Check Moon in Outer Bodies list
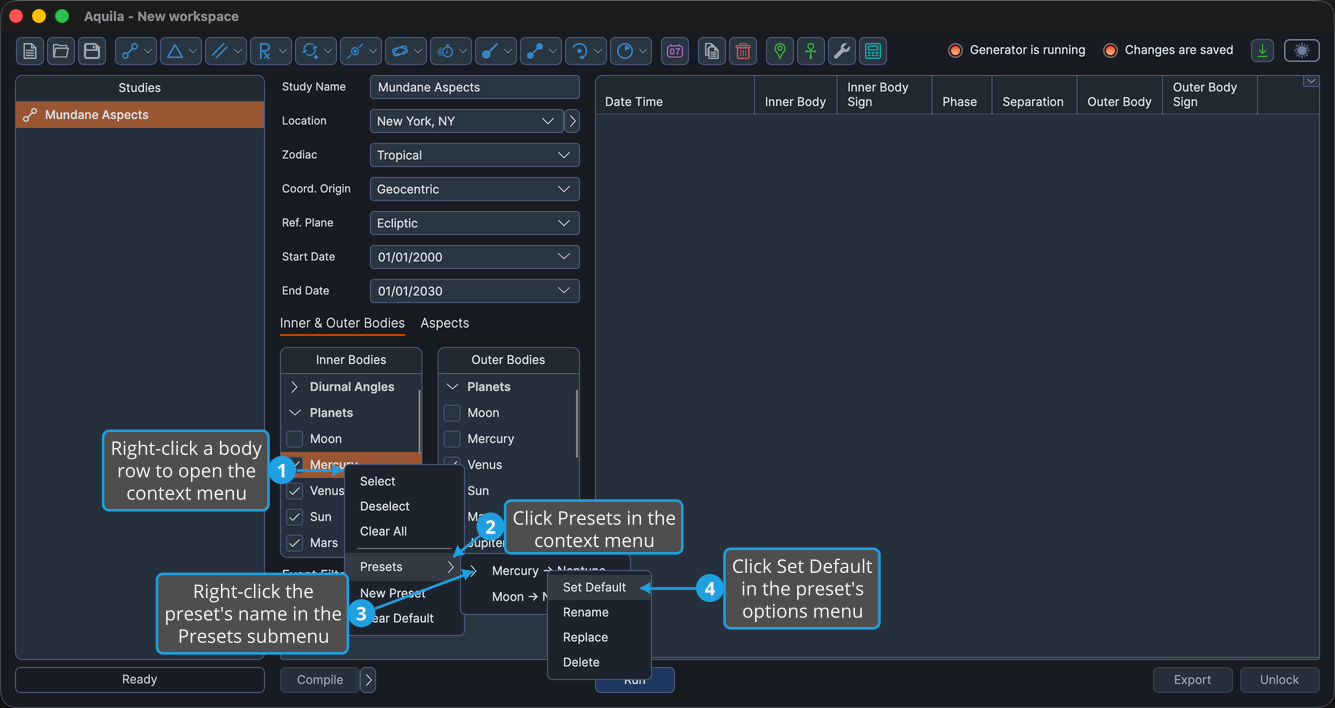1335x708 pixels. 452,413
